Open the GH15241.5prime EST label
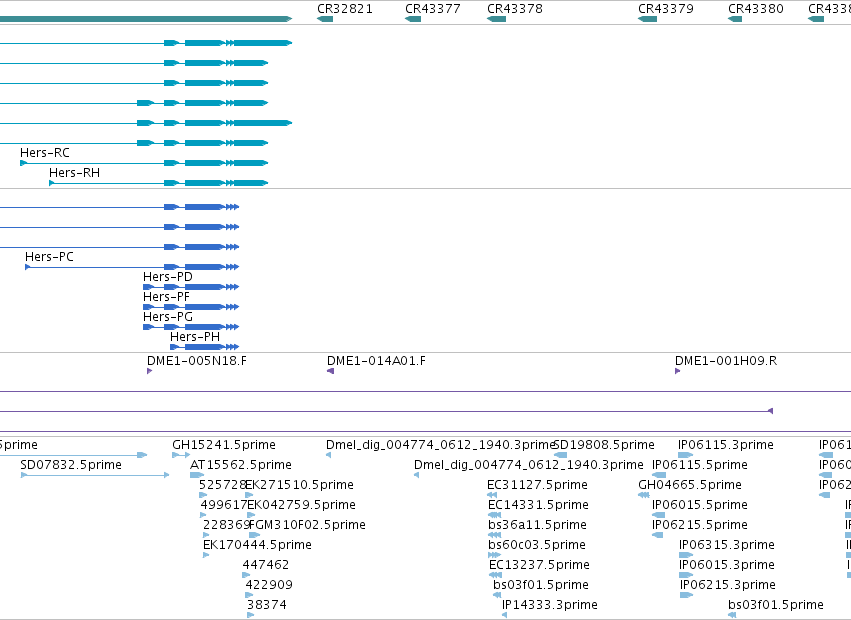 (224, 445)
